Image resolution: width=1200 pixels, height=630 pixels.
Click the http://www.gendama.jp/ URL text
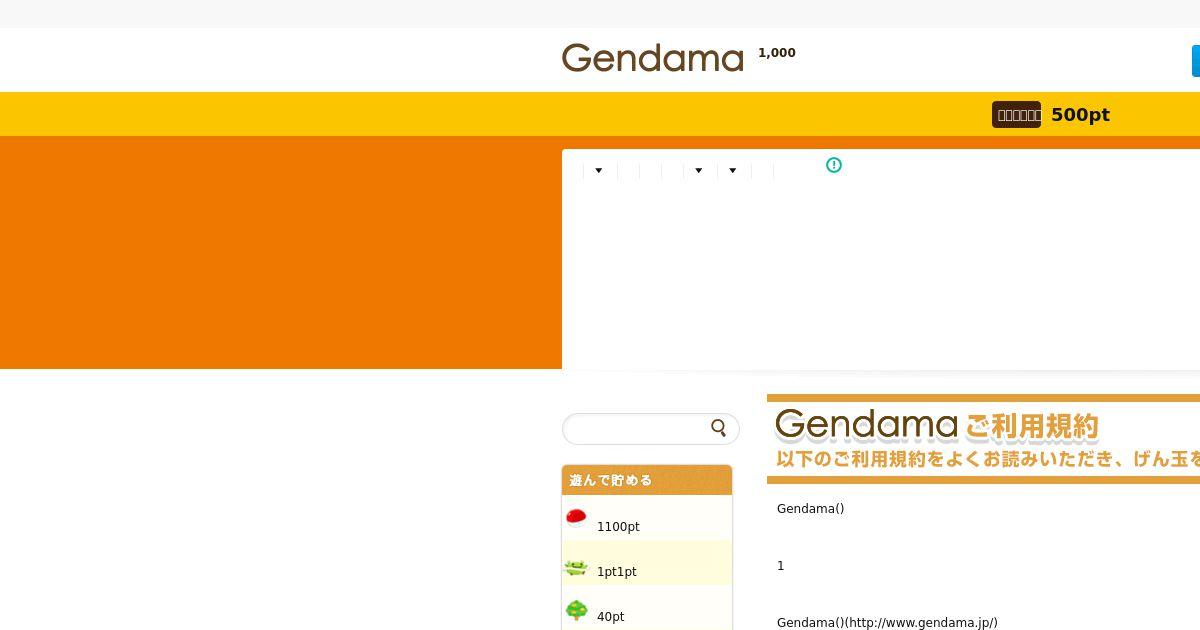coord(921,623)
